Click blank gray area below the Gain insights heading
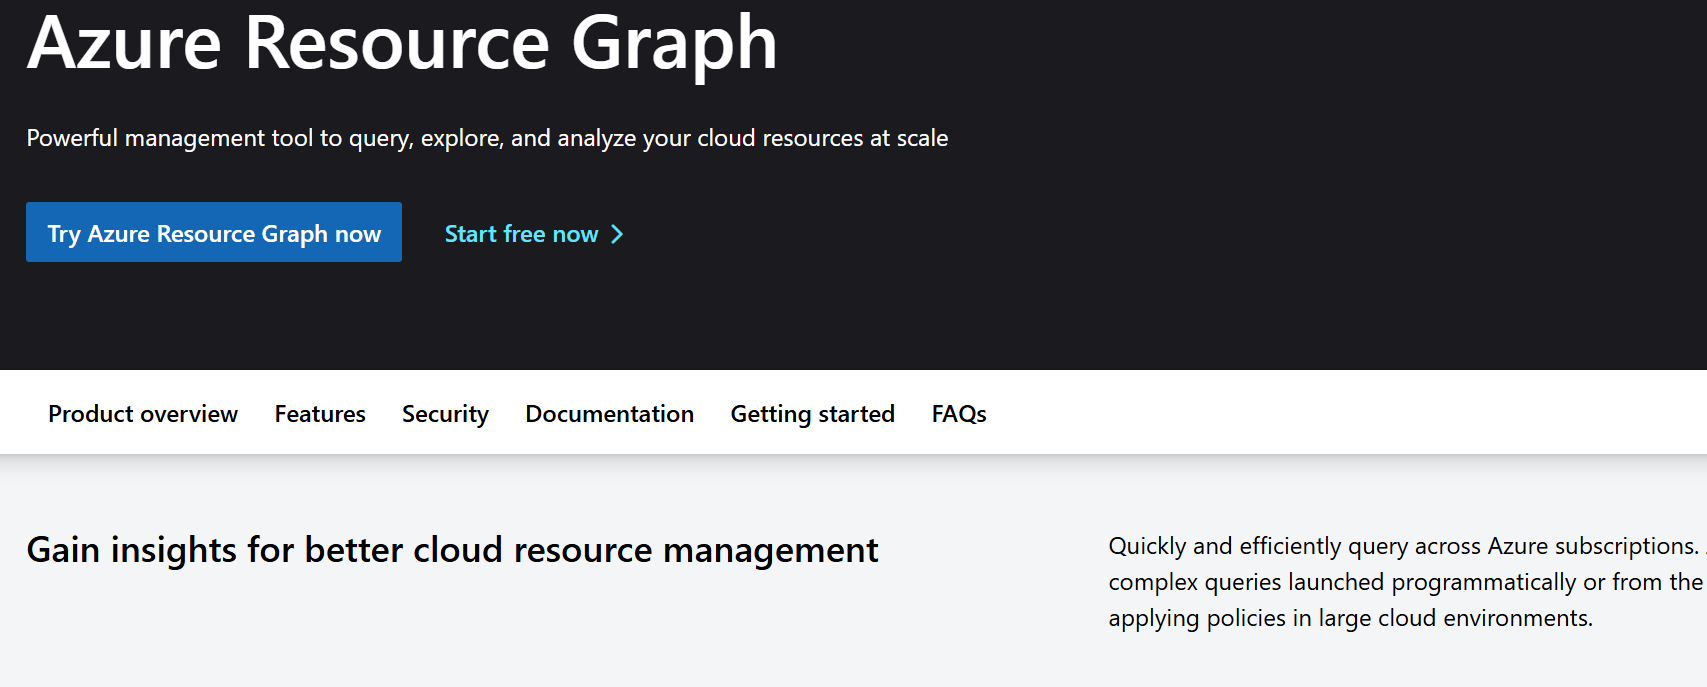This screenshot has width=1707, height=687. click(x=452, y=640)
